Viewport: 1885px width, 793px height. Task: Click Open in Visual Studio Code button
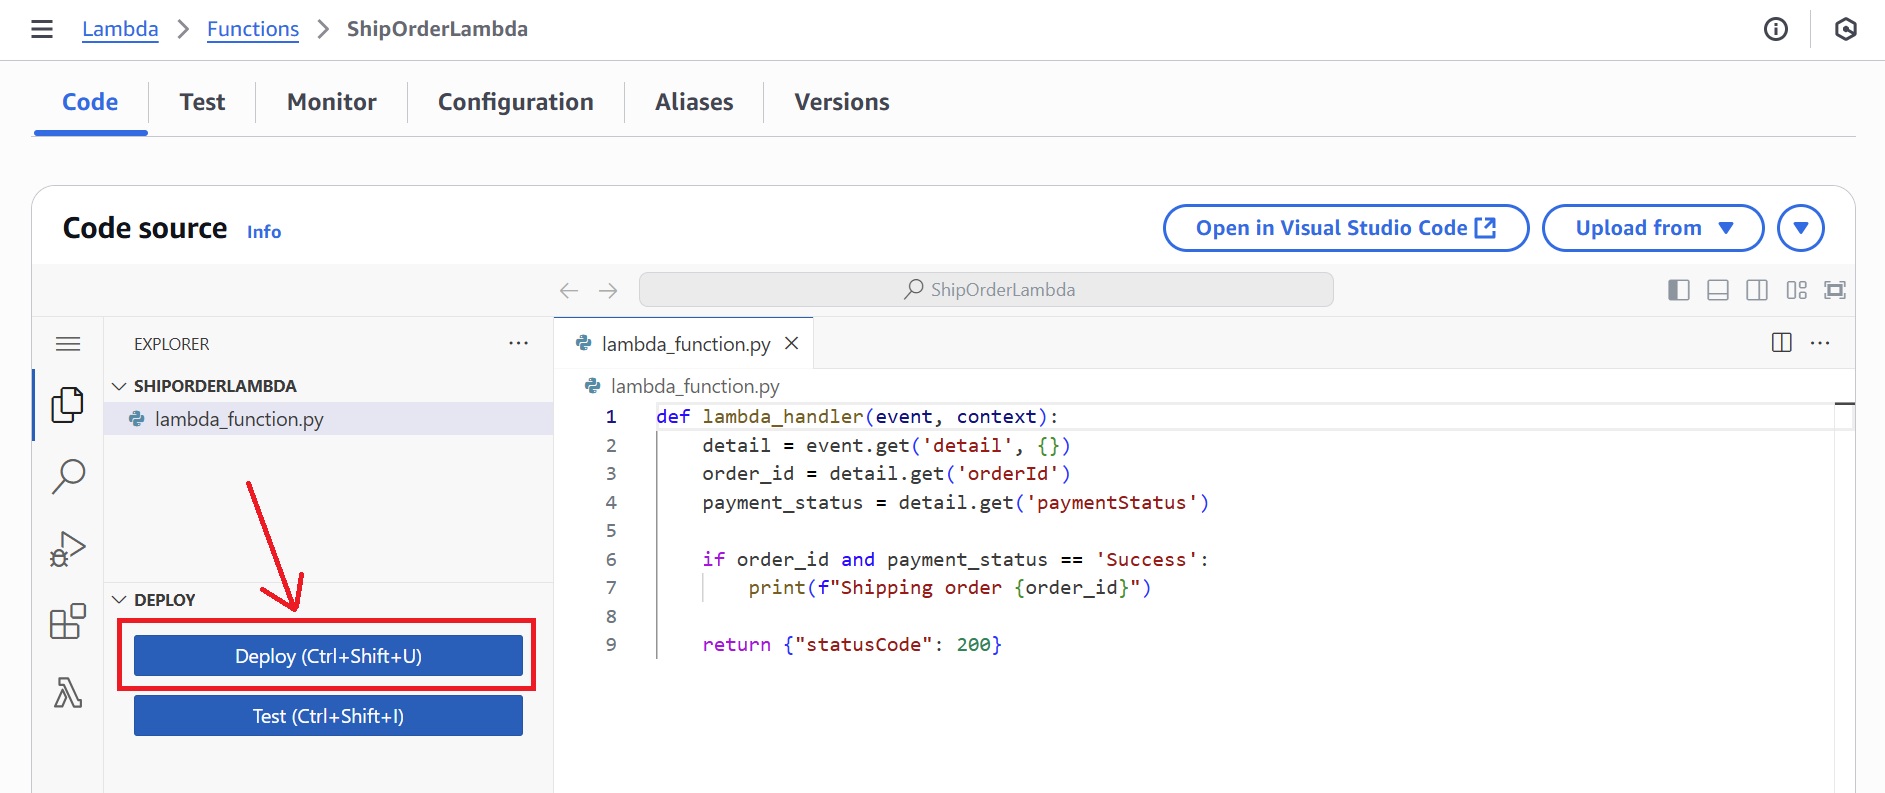pyautogui.click(x=1346, y=228)
